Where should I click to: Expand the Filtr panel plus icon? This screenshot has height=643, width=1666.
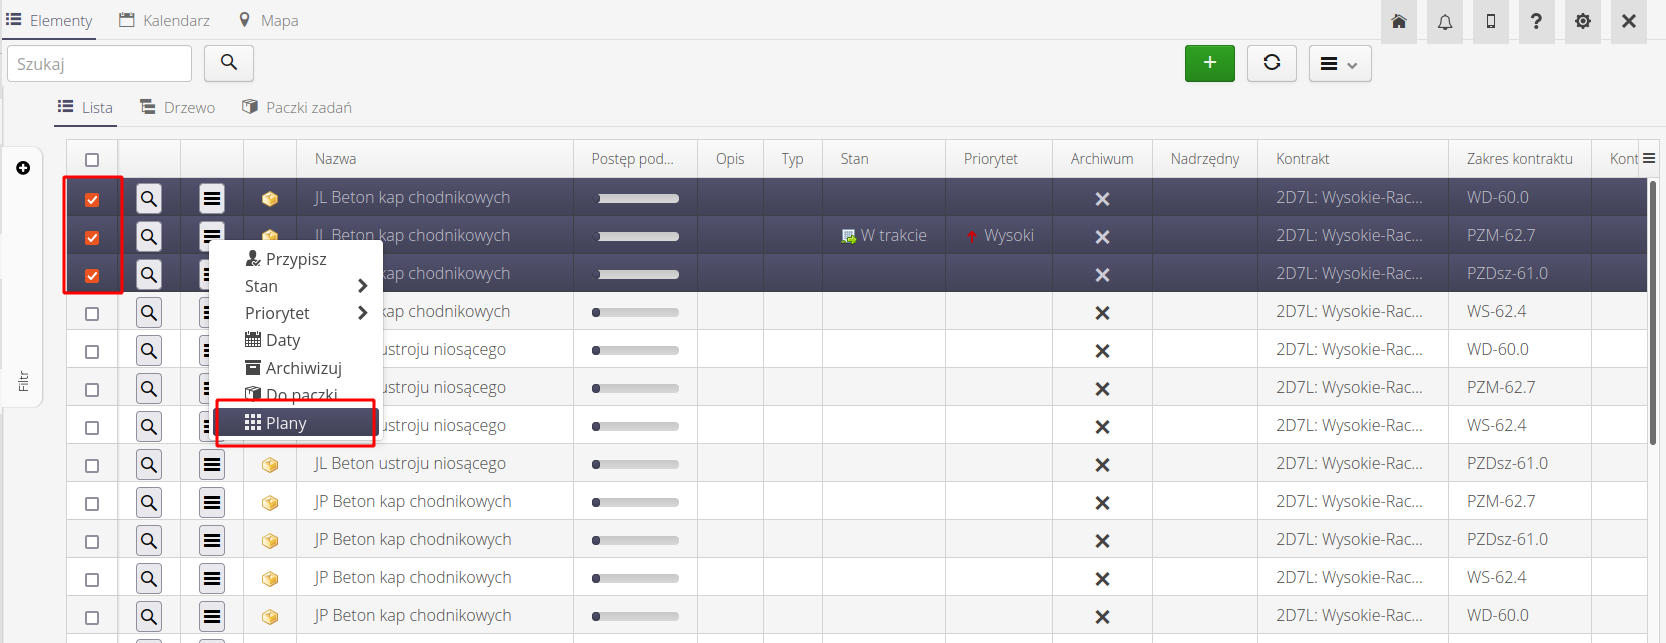click(x=23, y=168)
